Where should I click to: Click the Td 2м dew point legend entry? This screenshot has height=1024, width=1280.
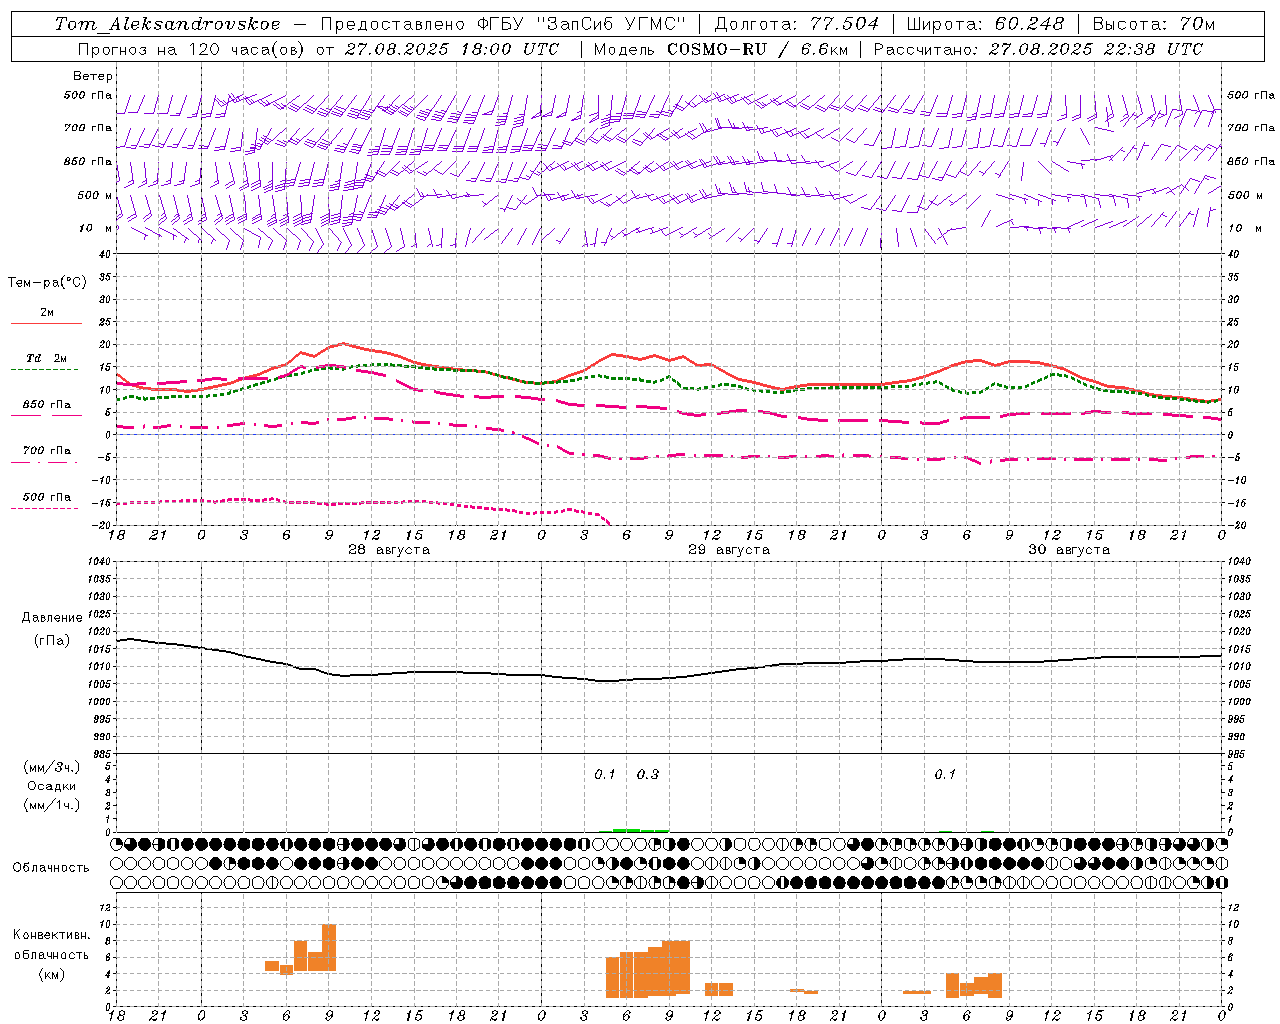(46, 362)
